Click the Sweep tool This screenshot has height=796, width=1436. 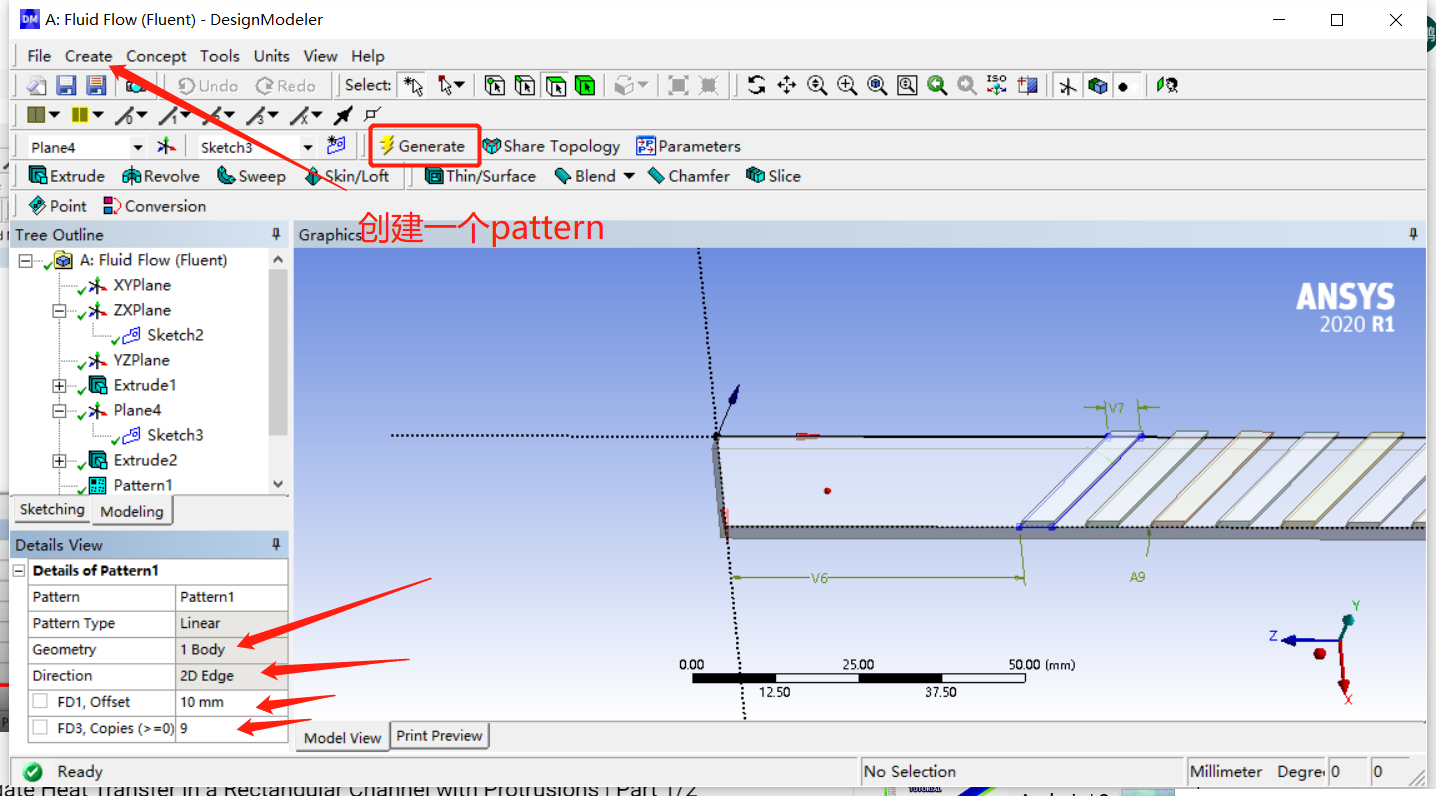point(250,176)
